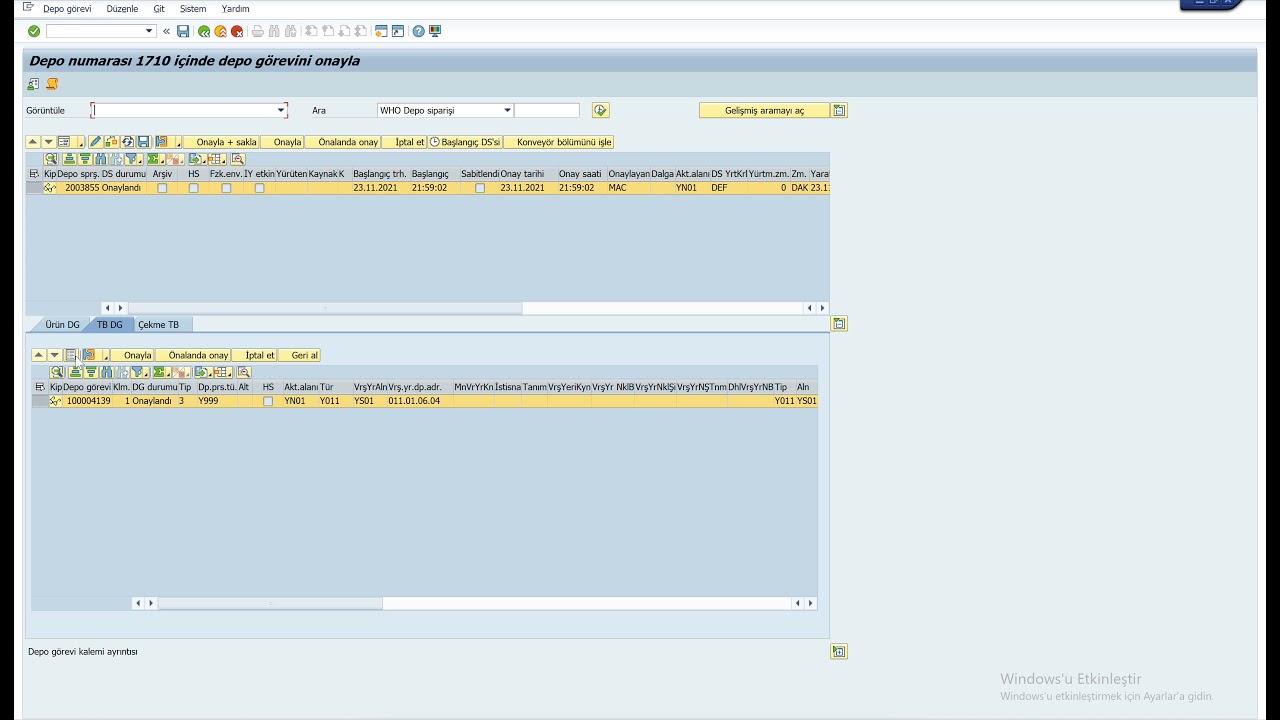Click the red Cancel icon
Viewport: 1280px width, 720px height.
[237, 31]
